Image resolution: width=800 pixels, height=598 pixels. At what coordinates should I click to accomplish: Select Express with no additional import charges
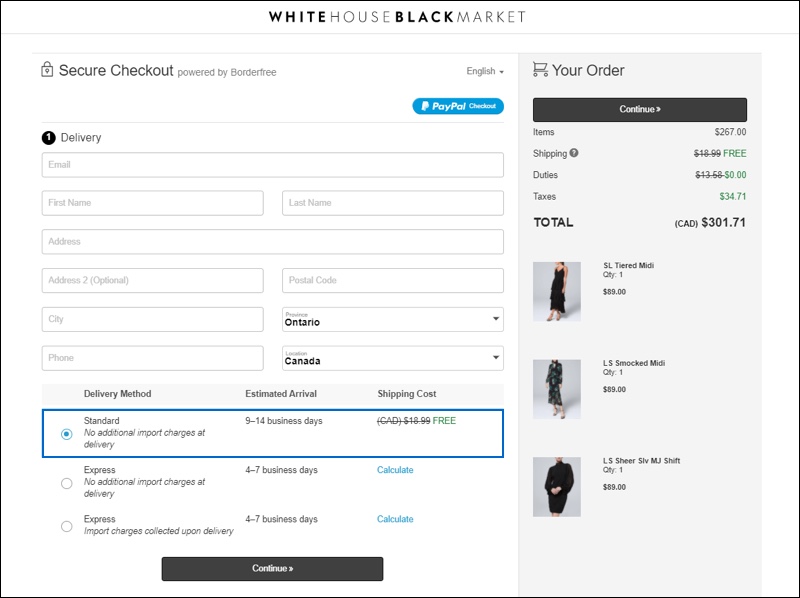pyautogui.click(x=66, y=483)
